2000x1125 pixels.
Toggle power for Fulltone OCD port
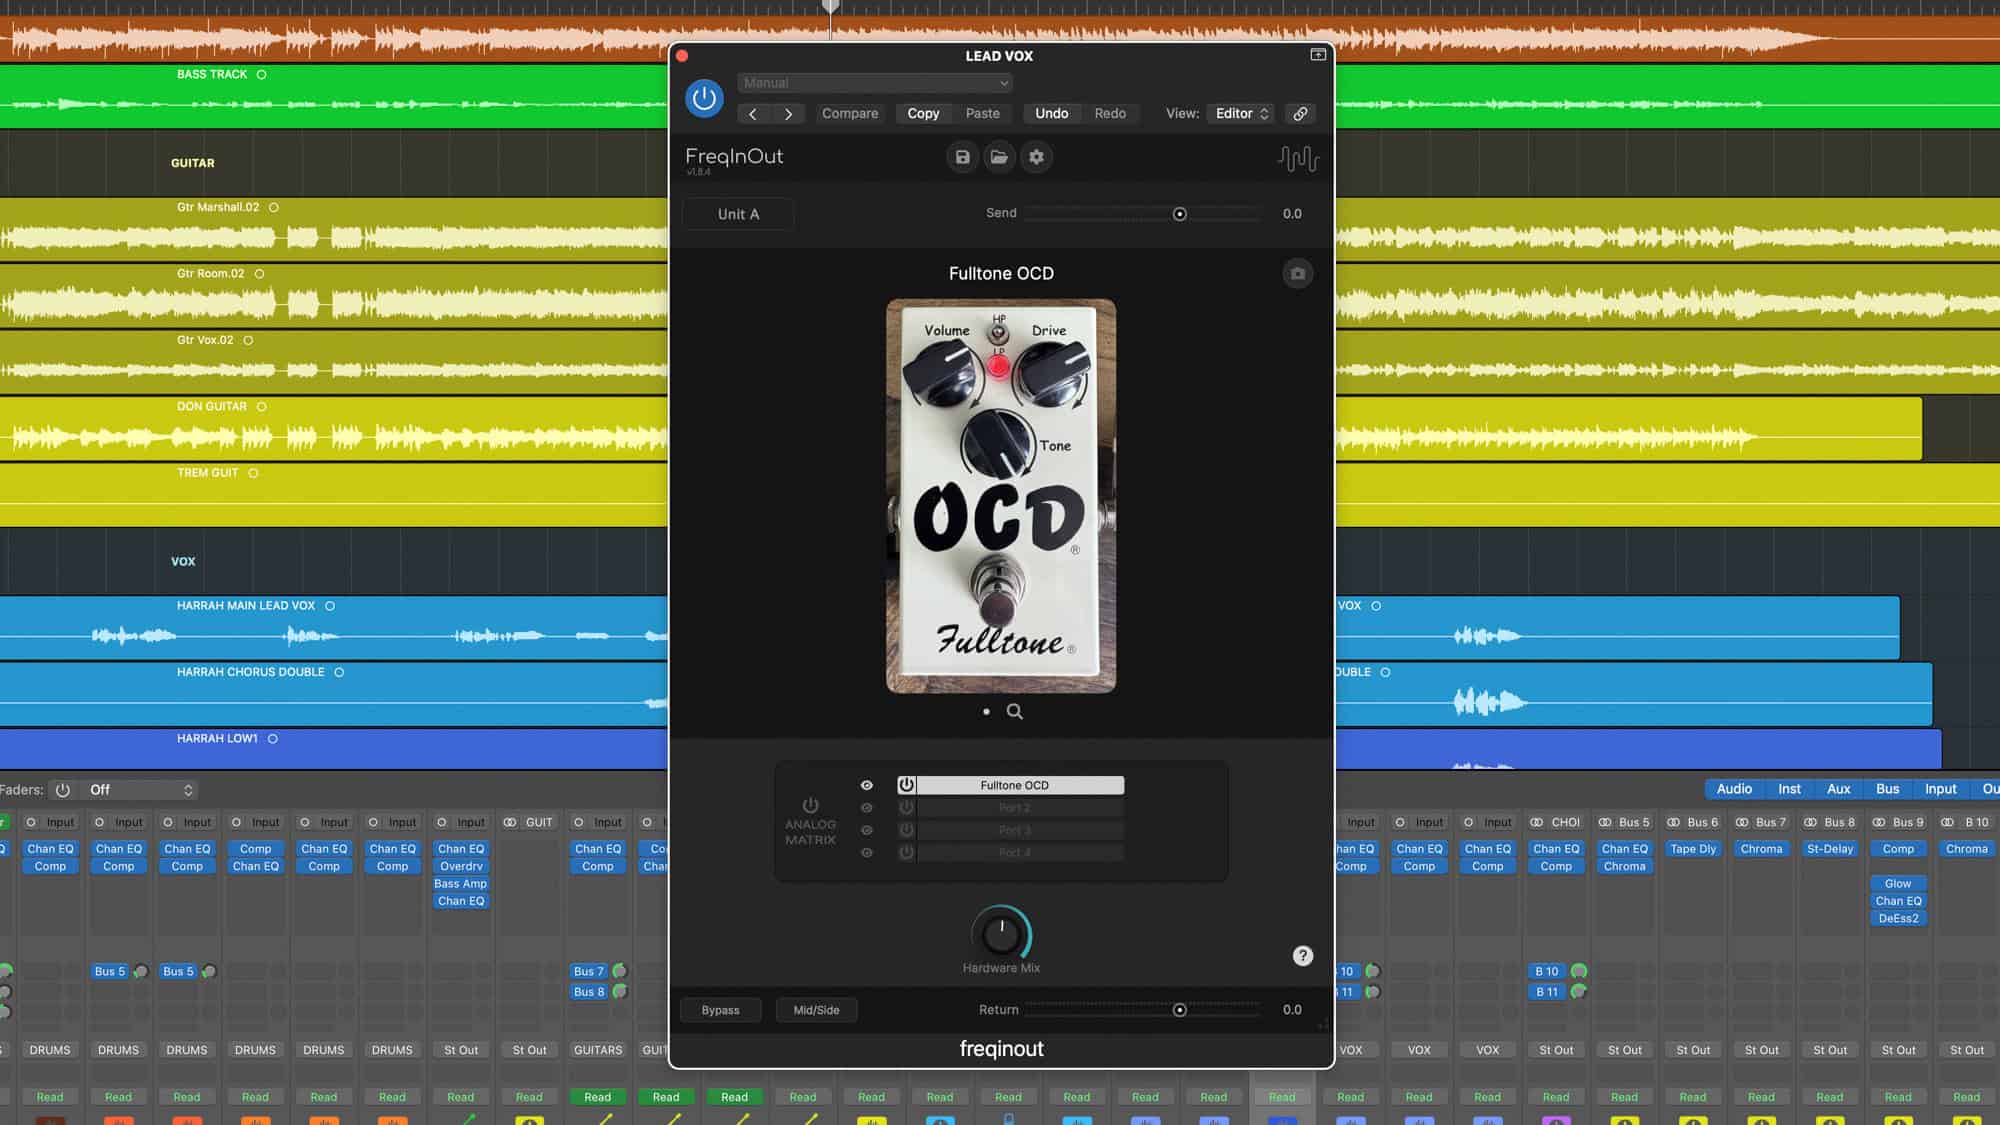pos(906,786)
